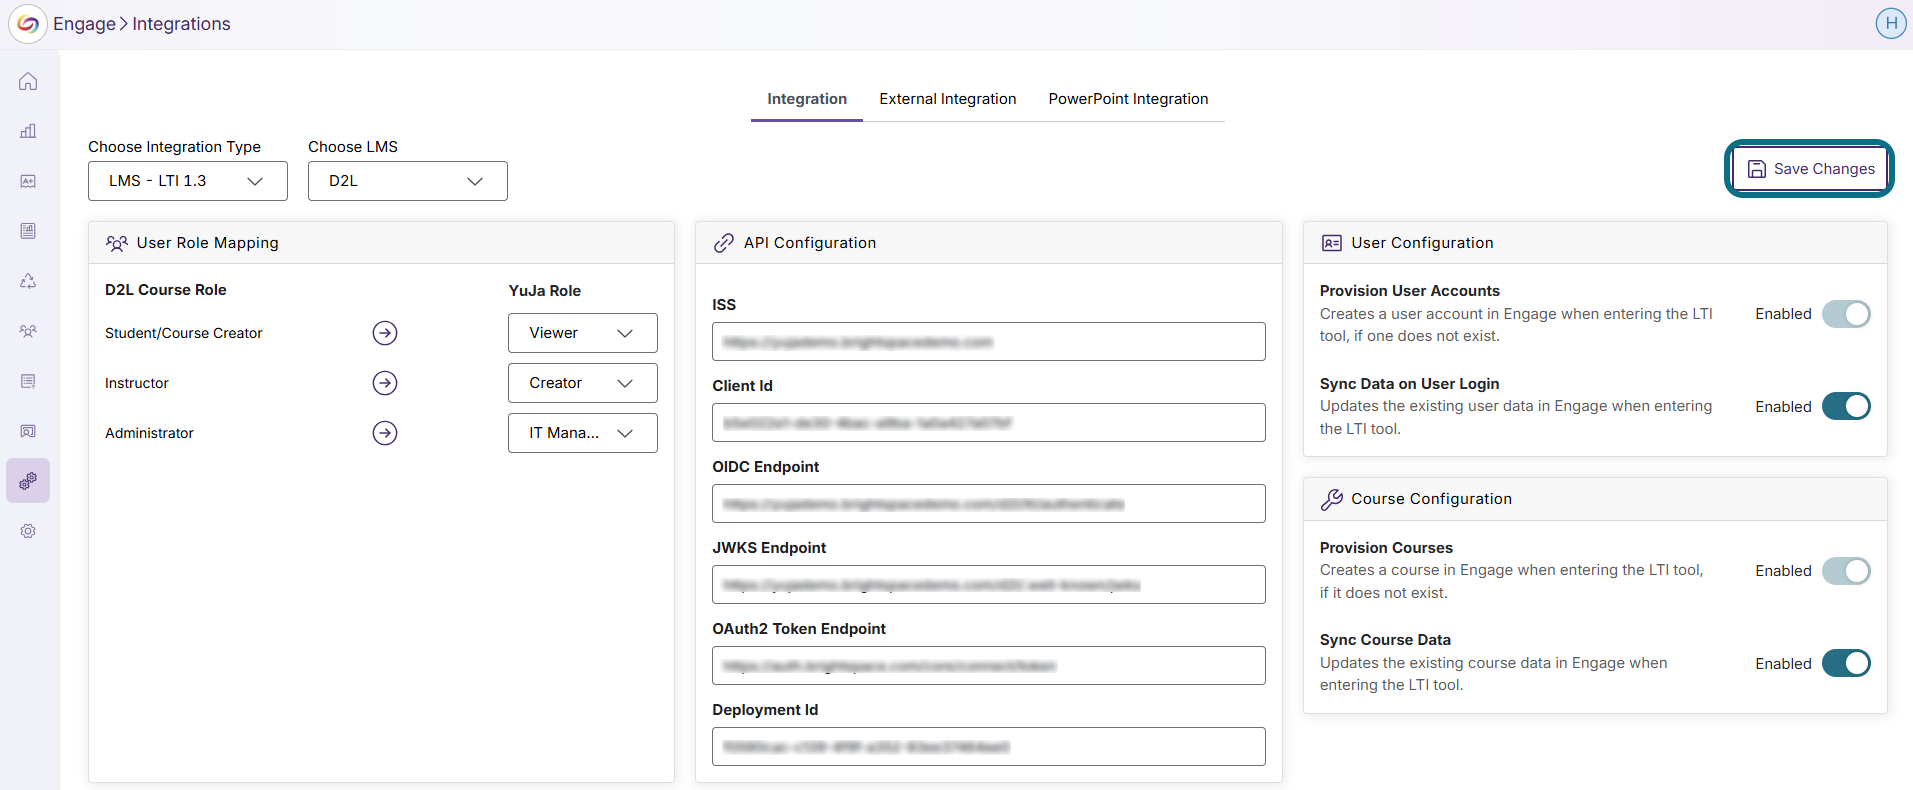Click the Engage breadcrumb link
This screenshot has height=790, width=1913.
point(84,24)
